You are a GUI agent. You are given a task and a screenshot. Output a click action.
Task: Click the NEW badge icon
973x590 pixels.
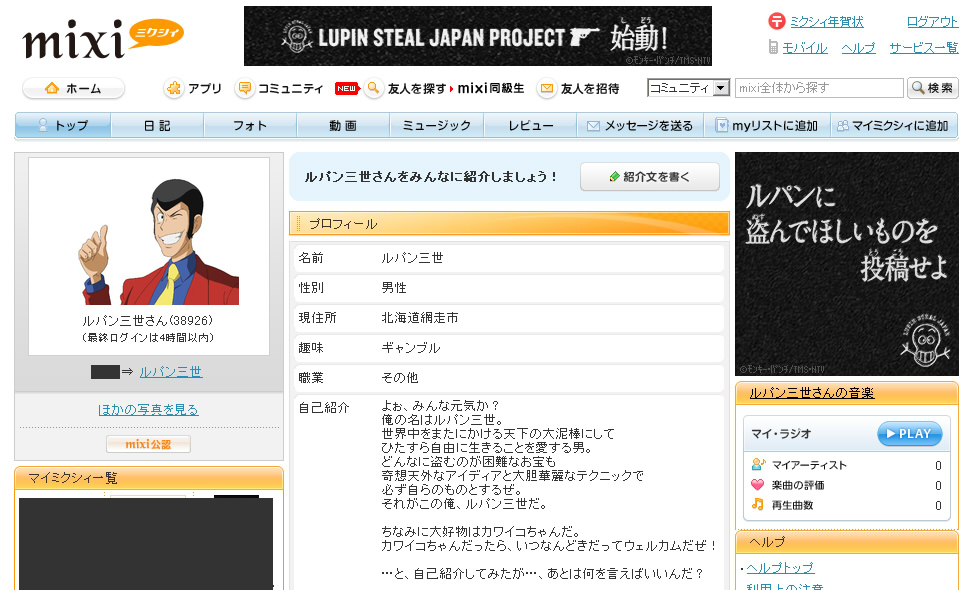pos(347,89)
